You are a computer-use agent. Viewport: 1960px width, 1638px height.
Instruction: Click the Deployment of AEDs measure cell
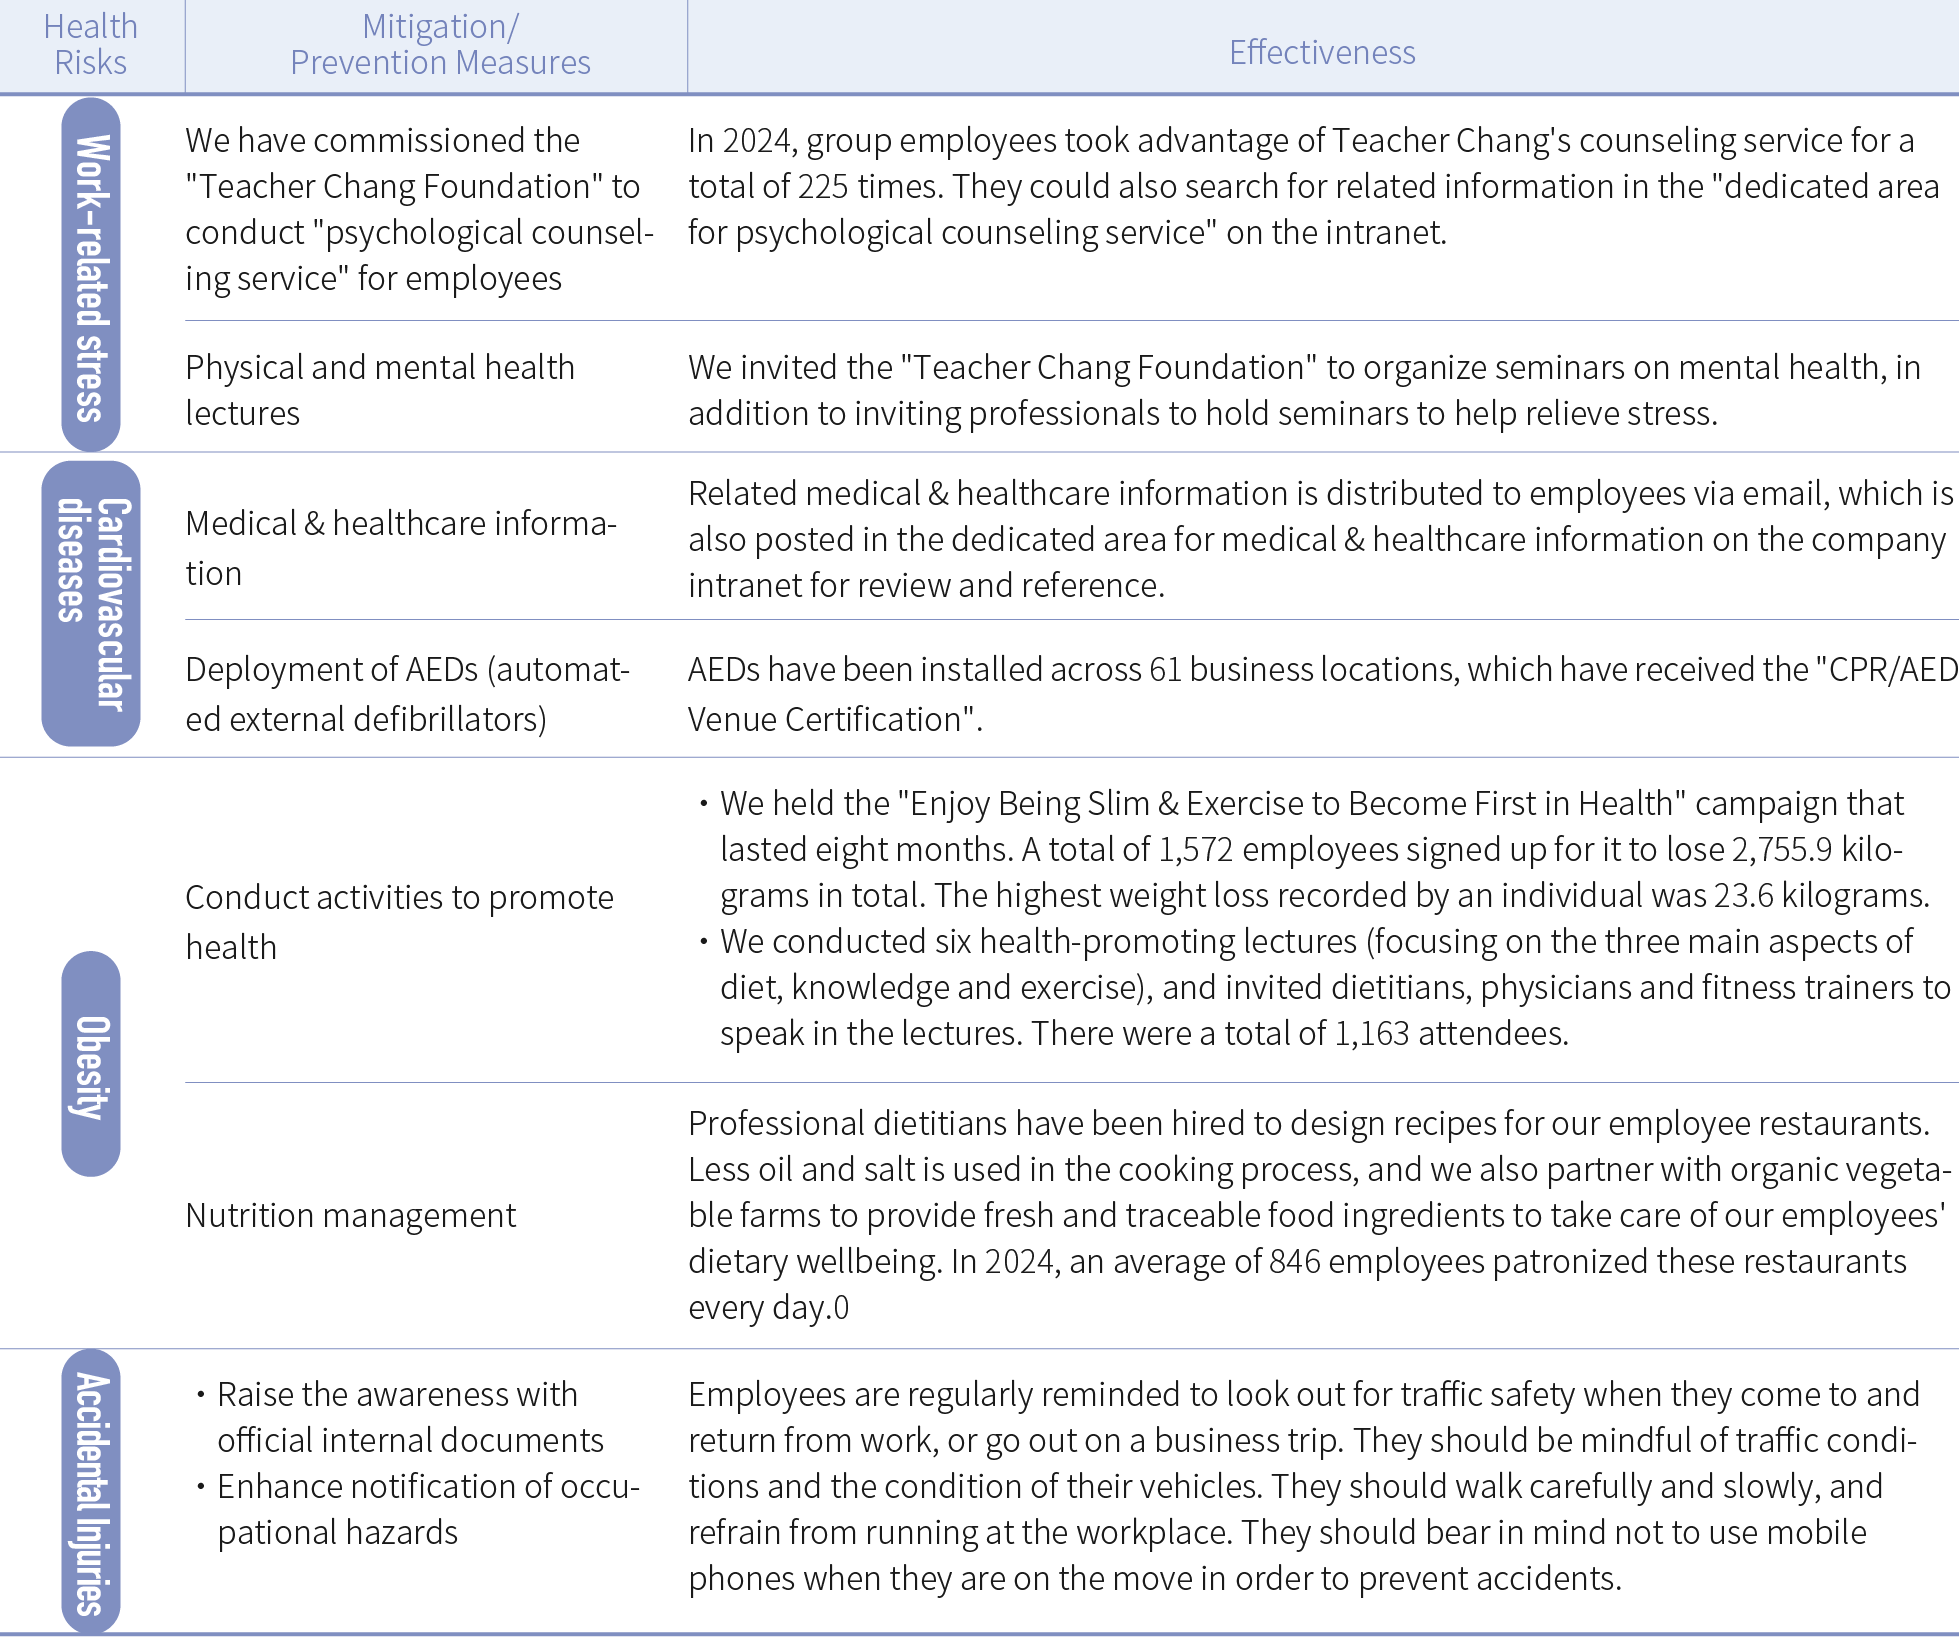click(407, 693)
